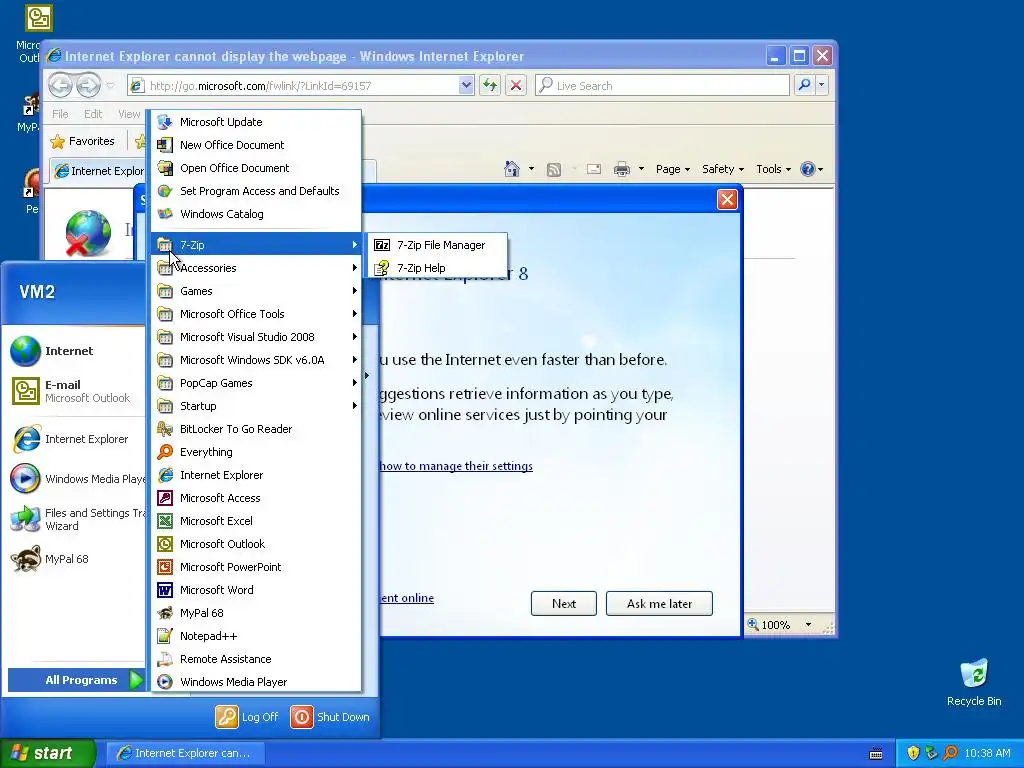Open Internet Explorer in Start menu recent list
This screenshot has height=768, width=1024.
(75, 439)
